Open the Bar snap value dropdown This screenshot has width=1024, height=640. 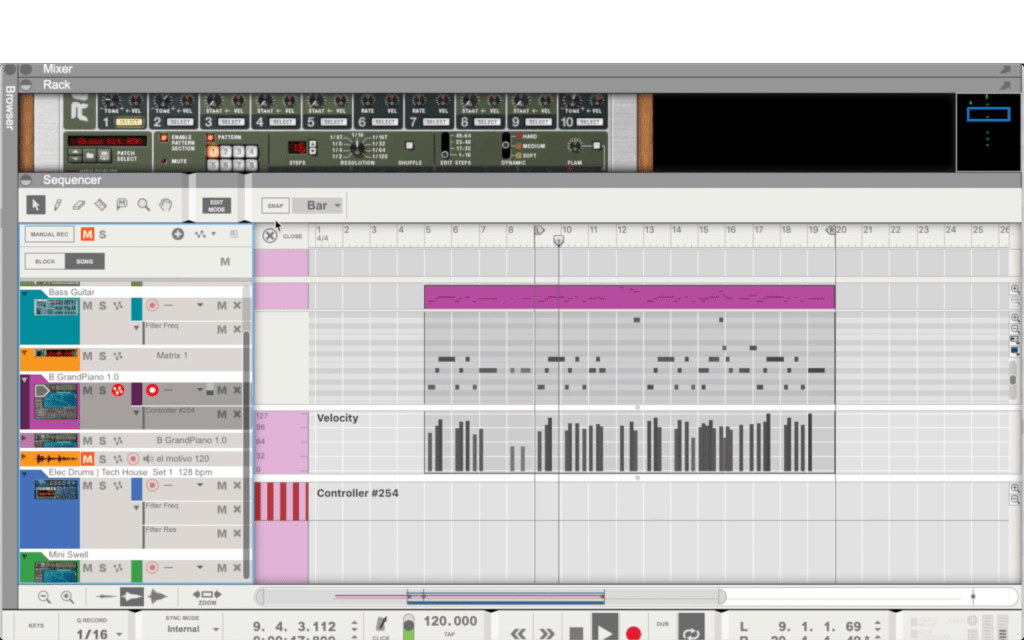coord(323,206)
